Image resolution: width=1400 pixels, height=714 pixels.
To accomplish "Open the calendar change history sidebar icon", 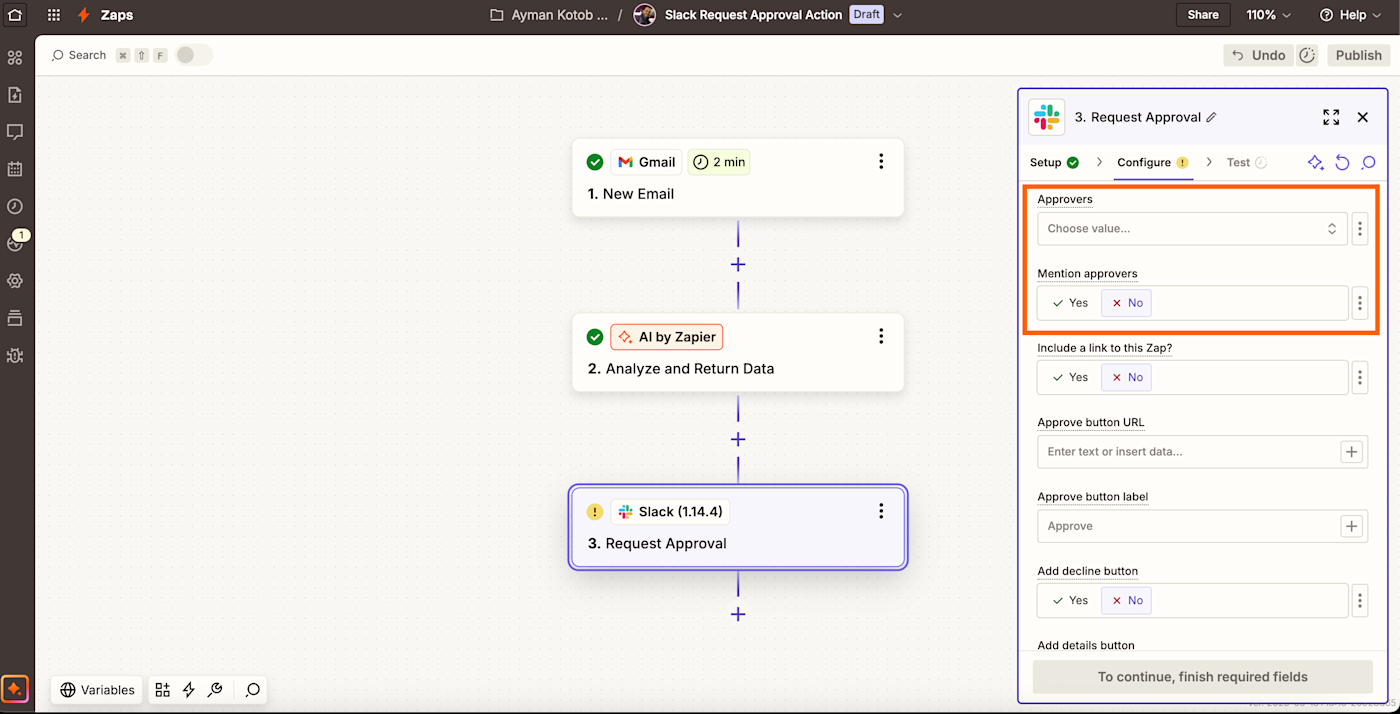I will [14, 169].
